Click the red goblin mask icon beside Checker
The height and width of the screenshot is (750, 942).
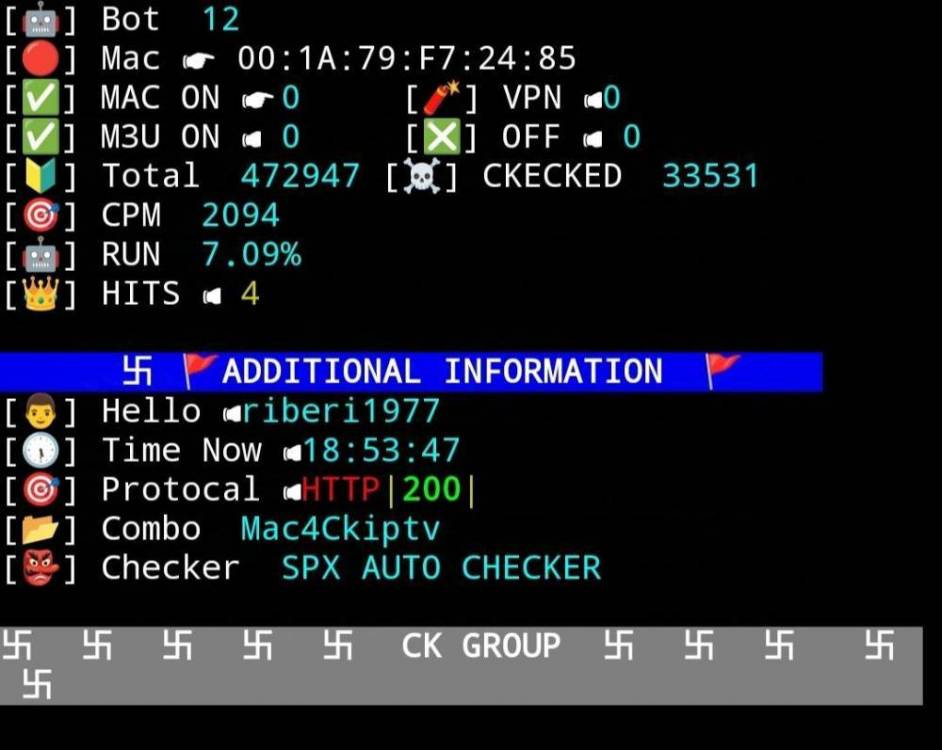click(41, 568)
